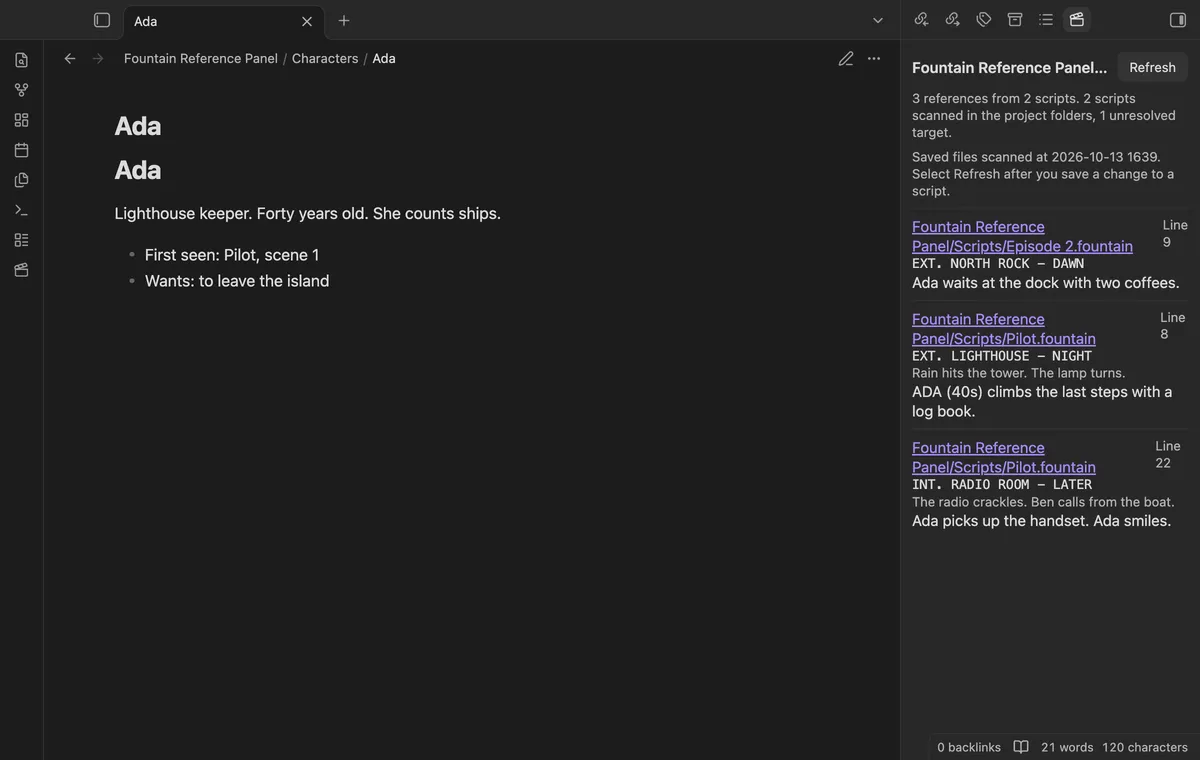Image resolution: width=1200 pixels, height=760 pixels.
Task: Toggle the right sidebar panel icon
Action: [x=1178, y=20]
